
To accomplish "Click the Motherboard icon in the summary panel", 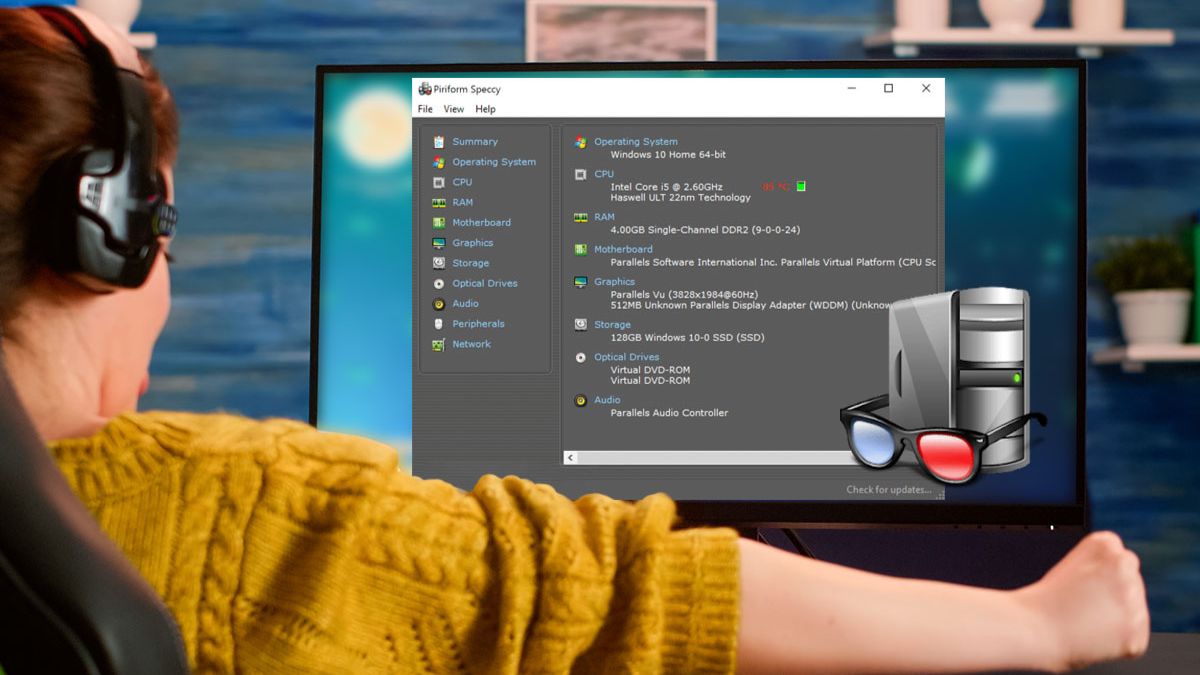I will [x=581, y=249].
